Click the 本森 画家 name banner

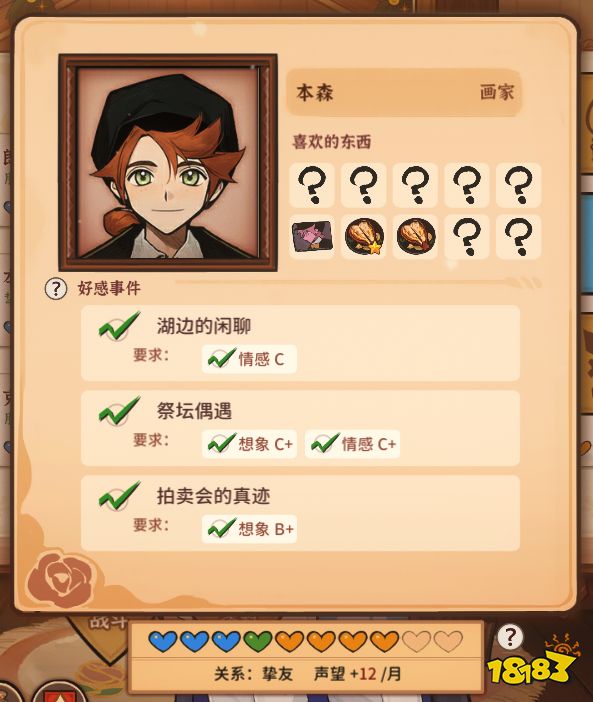(x=404, y=93)
